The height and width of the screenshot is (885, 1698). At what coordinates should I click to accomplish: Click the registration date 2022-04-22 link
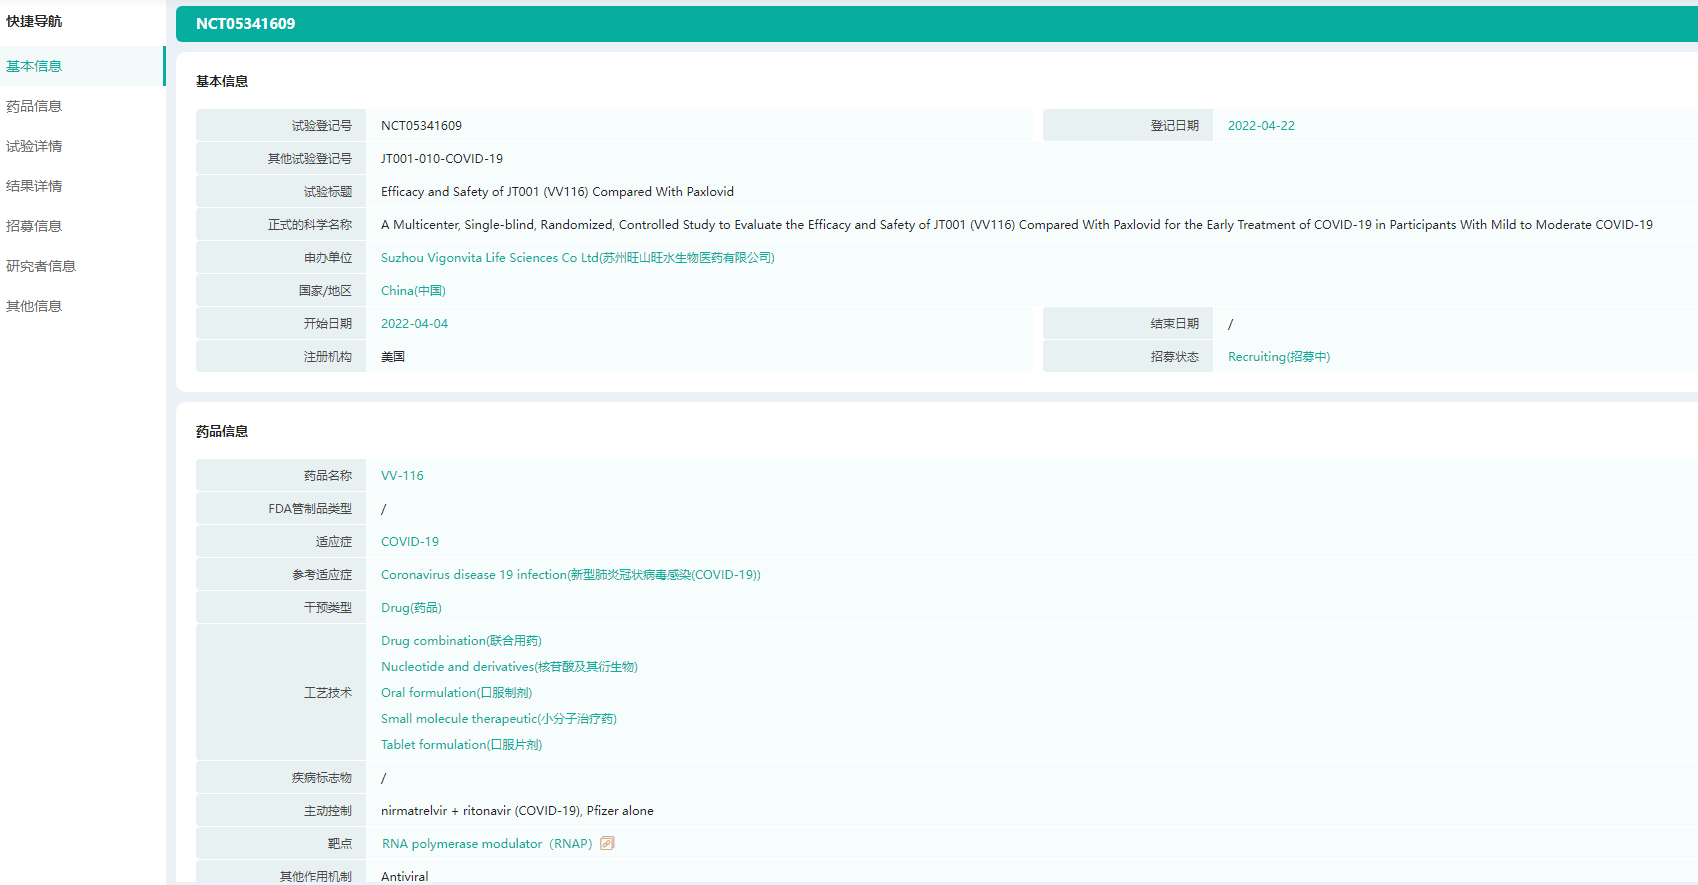click(1261, 126)
